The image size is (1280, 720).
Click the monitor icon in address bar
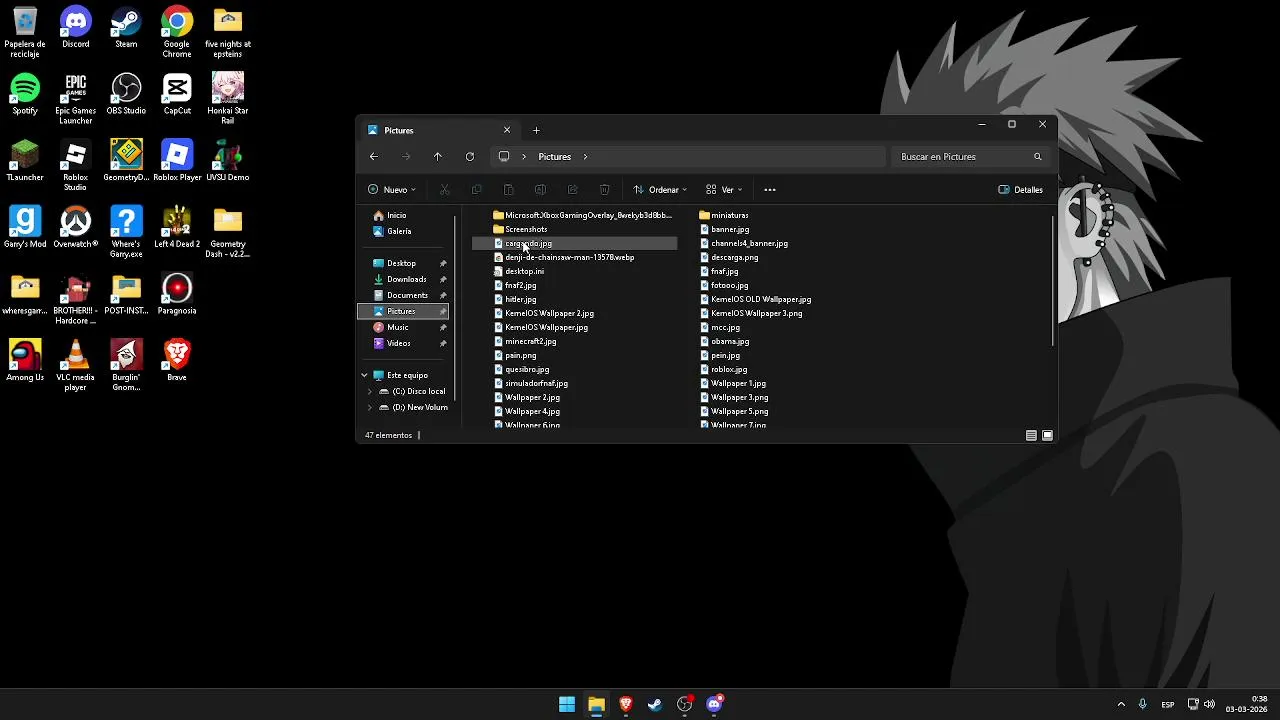click(504, 157)
